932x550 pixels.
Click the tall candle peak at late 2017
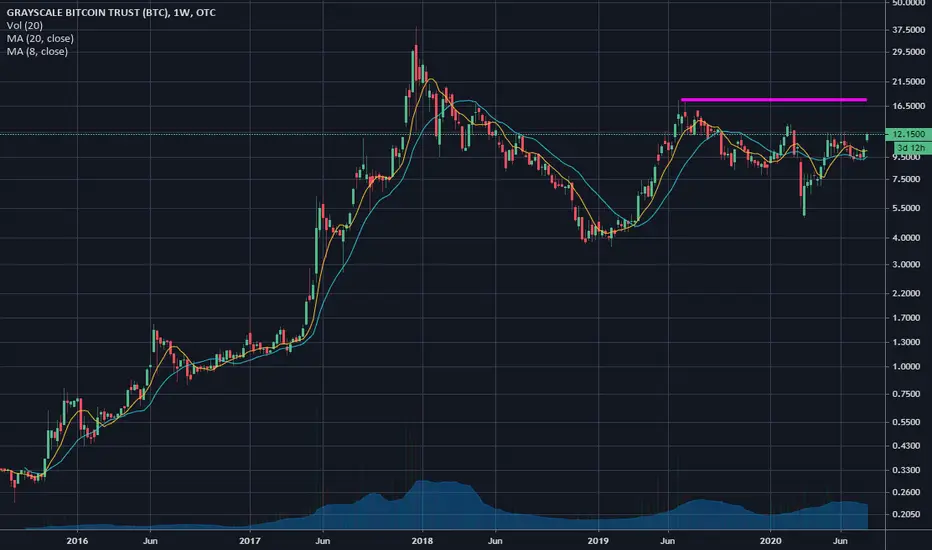(x=416, y=59)
